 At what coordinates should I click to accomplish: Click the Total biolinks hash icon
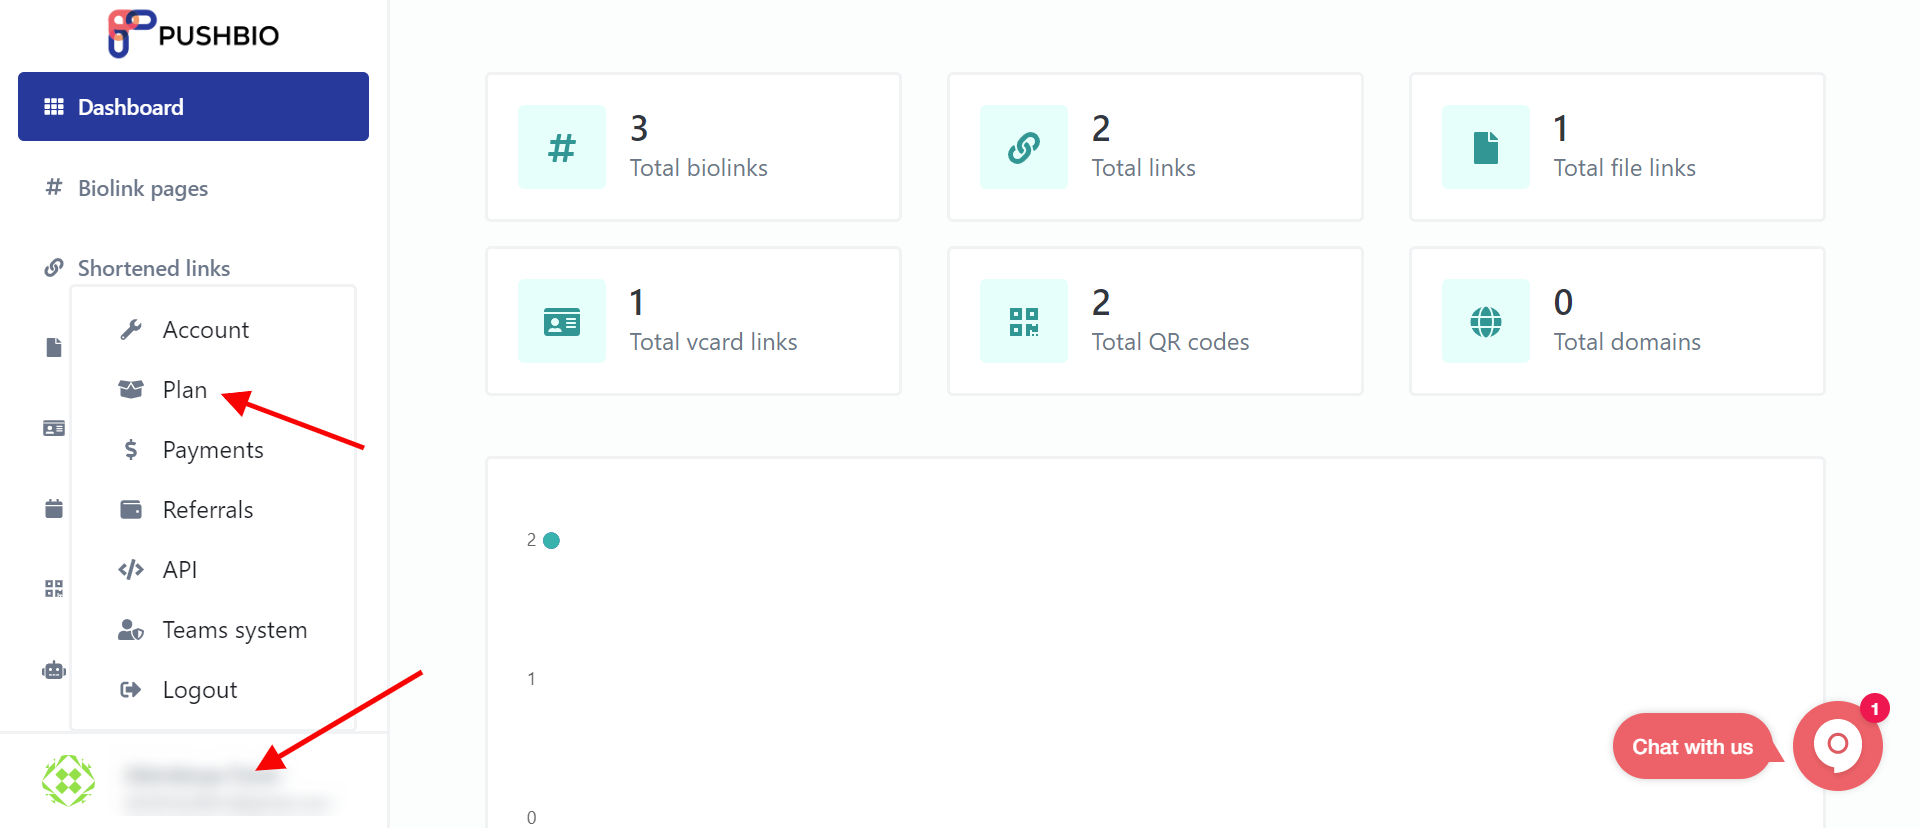point(562,147)
